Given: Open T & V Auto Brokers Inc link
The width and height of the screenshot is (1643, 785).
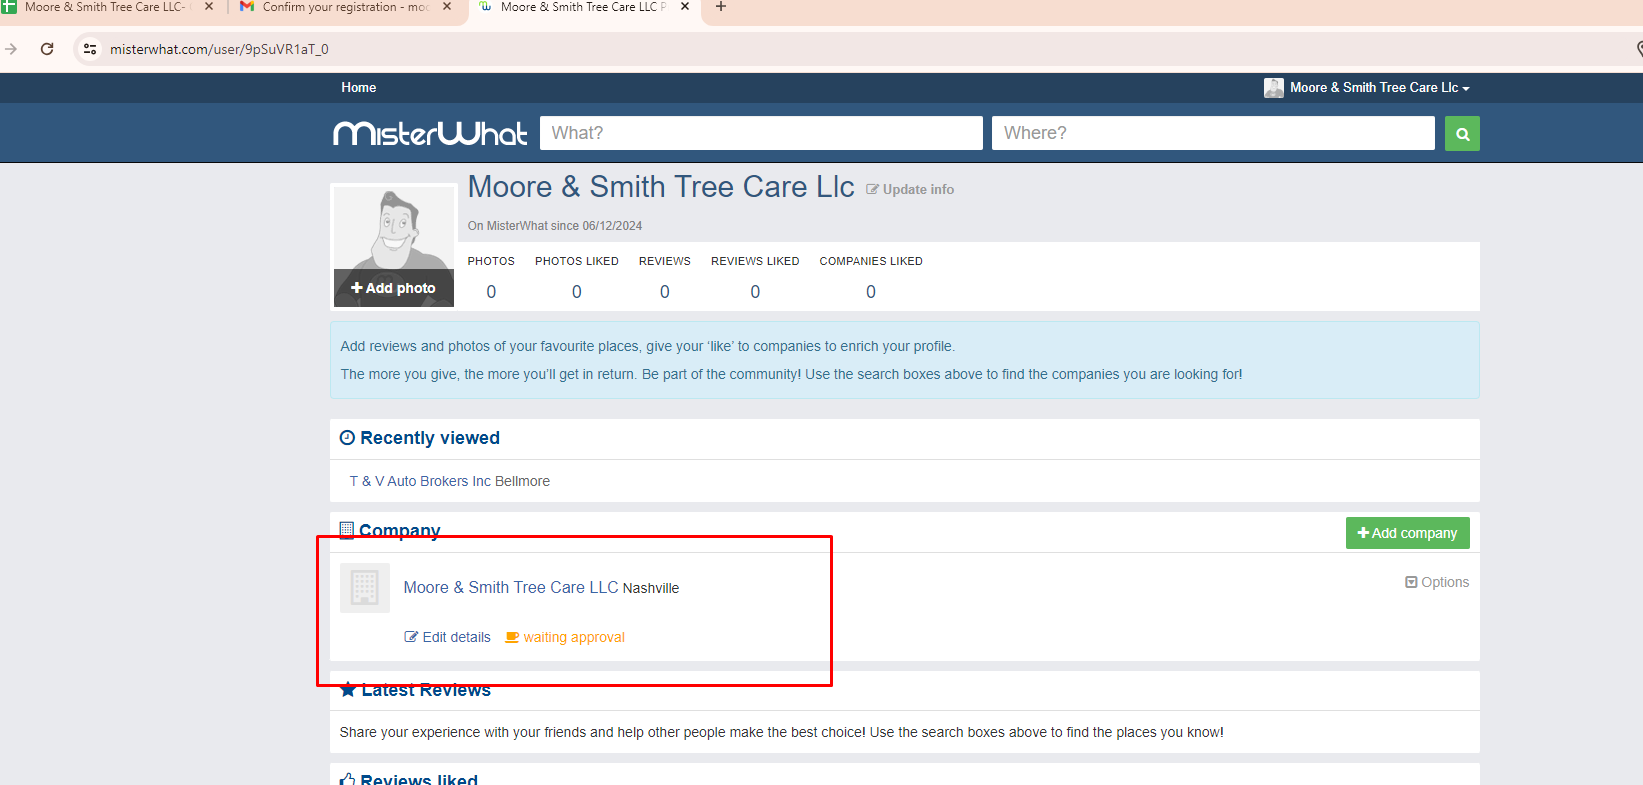Looking at the screenshot, I should [449, 481].
